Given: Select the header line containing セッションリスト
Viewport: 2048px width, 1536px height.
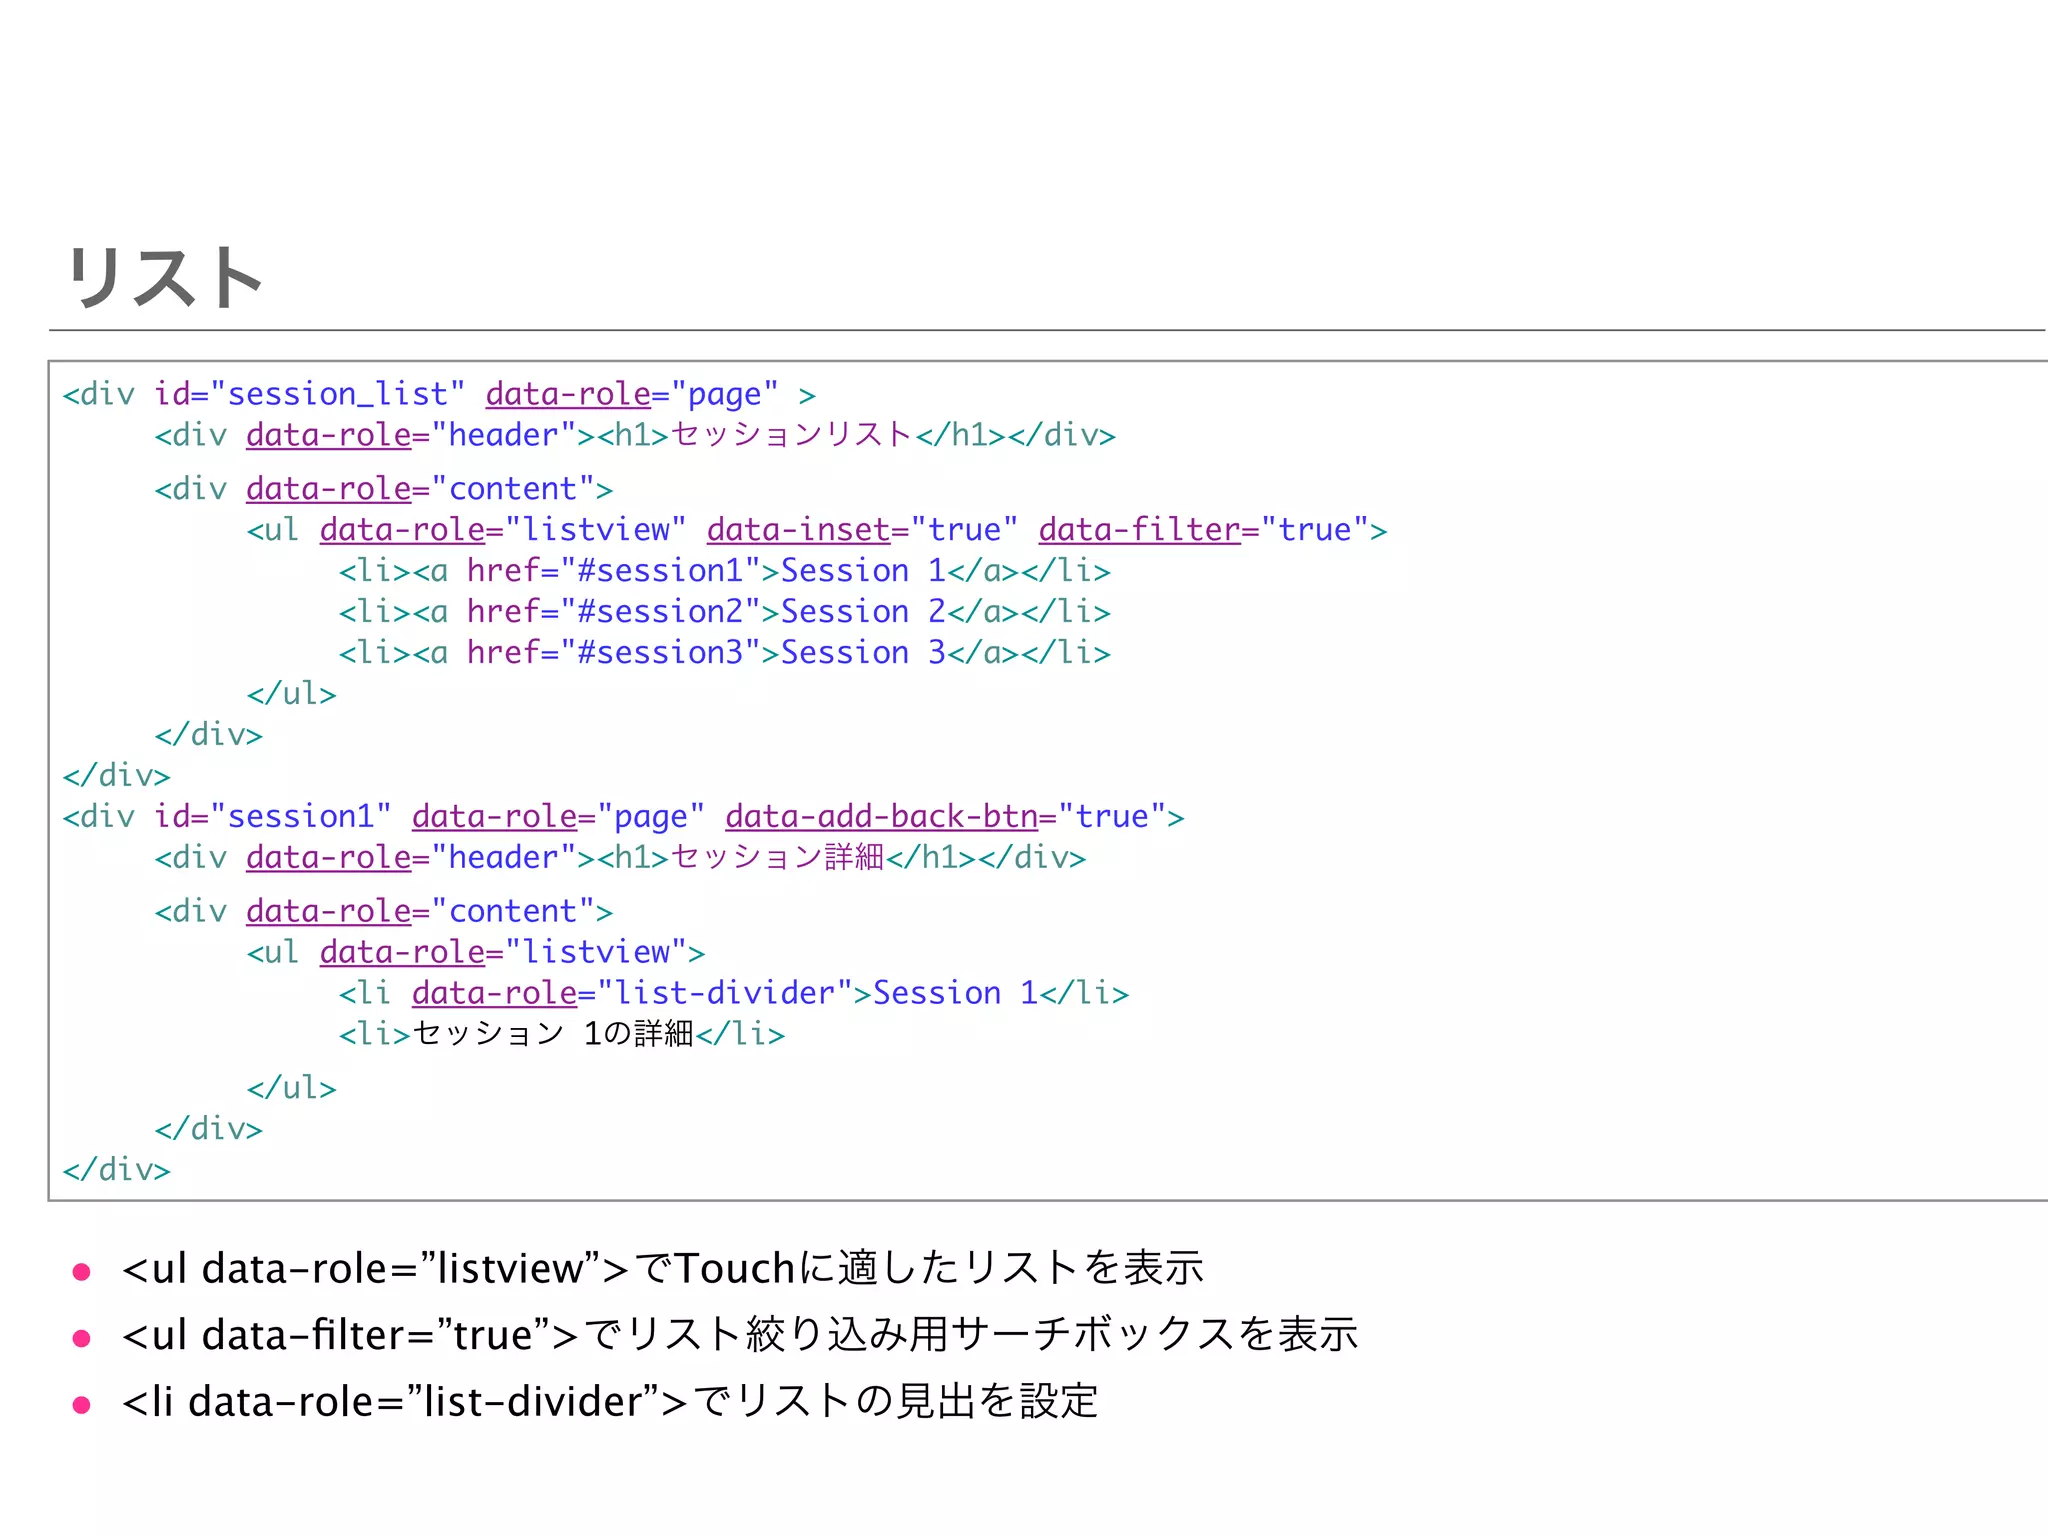Looking at the screenshot, I should (635, 435).
